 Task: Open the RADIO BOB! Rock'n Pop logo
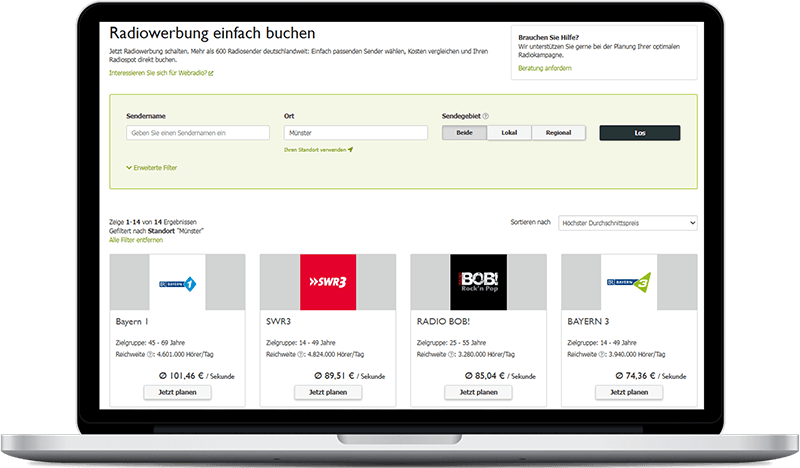[479, 282]
